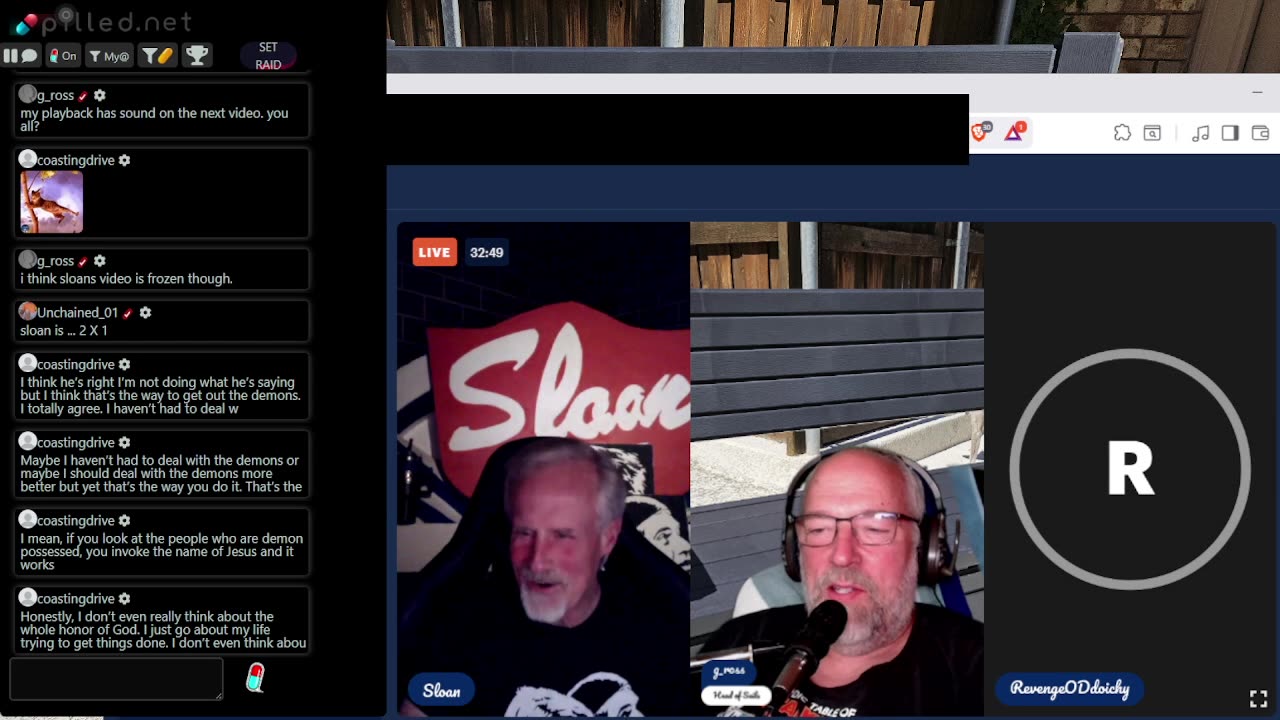Click coastingdrive username above 'Honestly' message
The width and height of the screenshot is (1280, 720).
coord(76,599)
